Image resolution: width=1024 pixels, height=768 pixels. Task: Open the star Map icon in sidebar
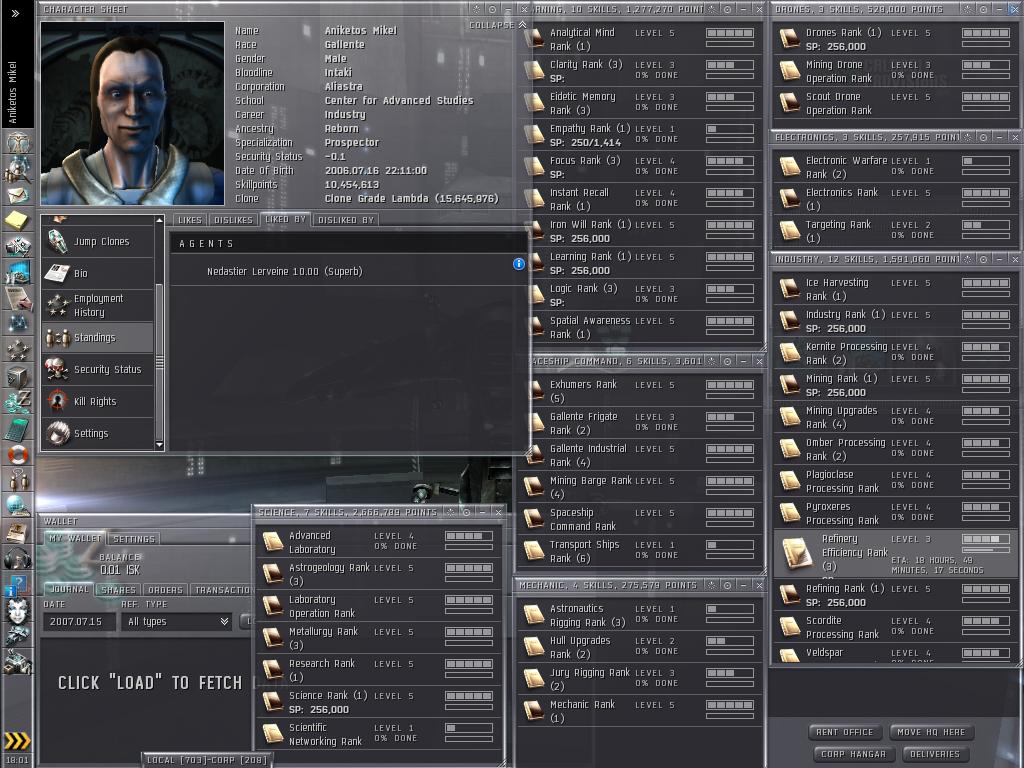18,323
